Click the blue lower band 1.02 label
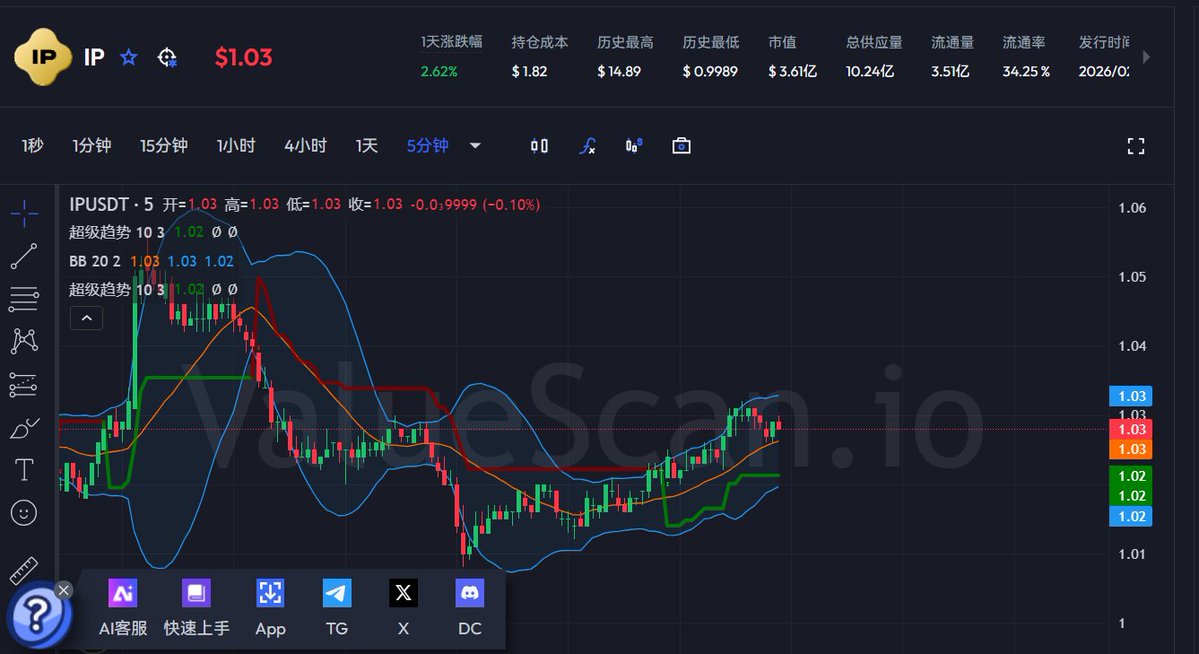Screen dimensions: 1199x654 coord(1131,516)
